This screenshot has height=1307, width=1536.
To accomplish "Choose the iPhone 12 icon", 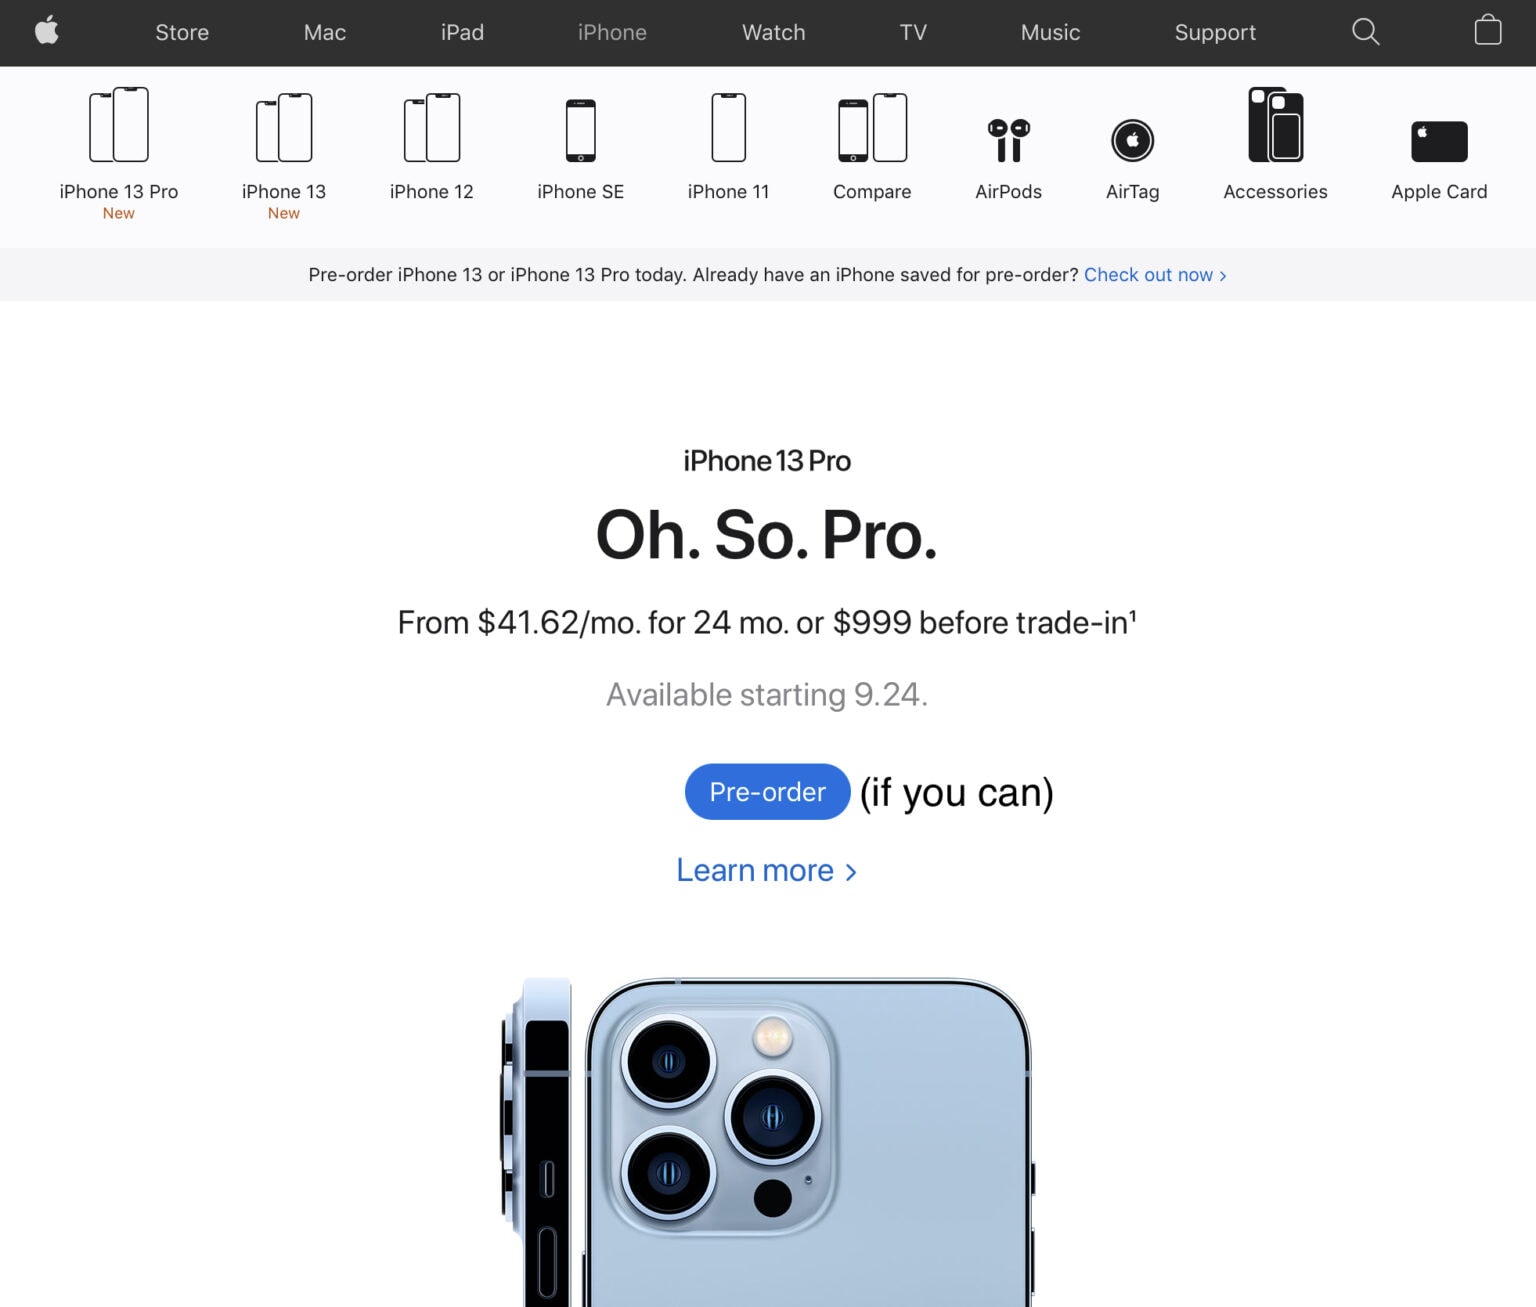I will 432,128.
